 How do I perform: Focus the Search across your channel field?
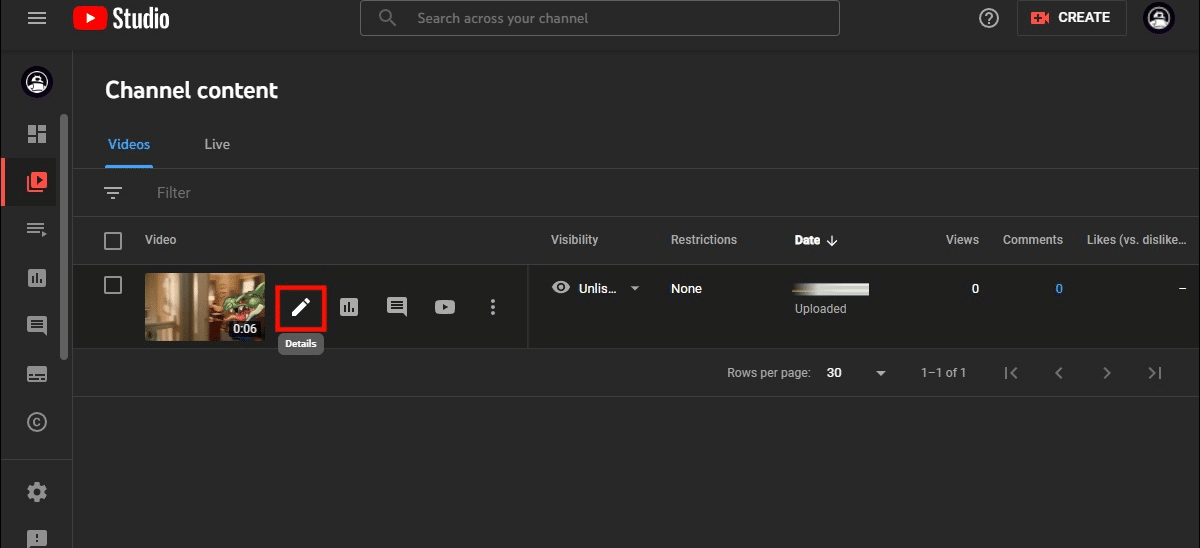[x=600, y=18]
